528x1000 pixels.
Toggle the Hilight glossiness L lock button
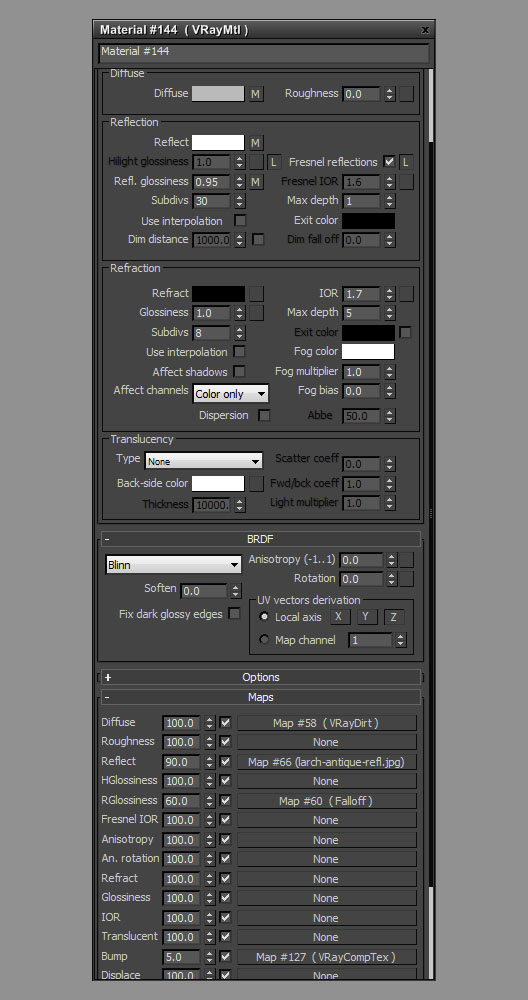[274, 162]
